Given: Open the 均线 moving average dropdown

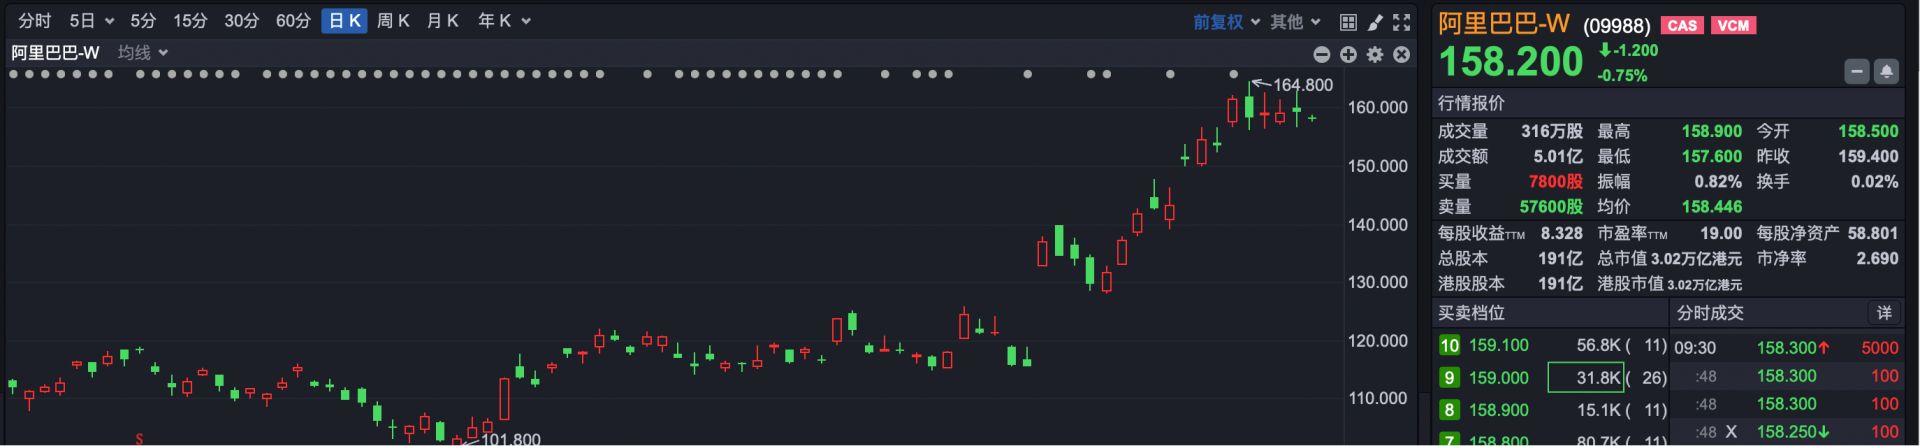Looking at the screenshot, I should coord(143,53).
